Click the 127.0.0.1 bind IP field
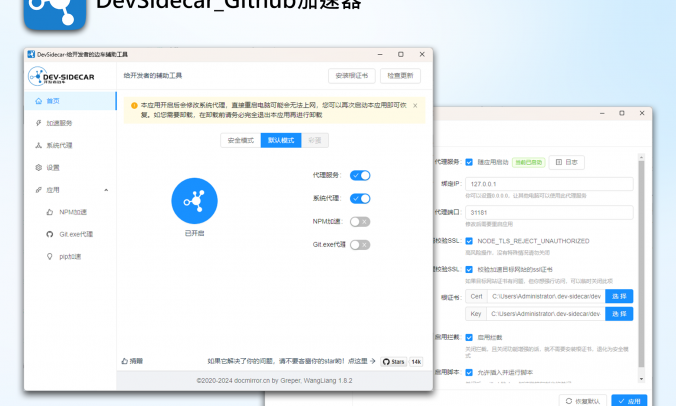 point(549,184)
